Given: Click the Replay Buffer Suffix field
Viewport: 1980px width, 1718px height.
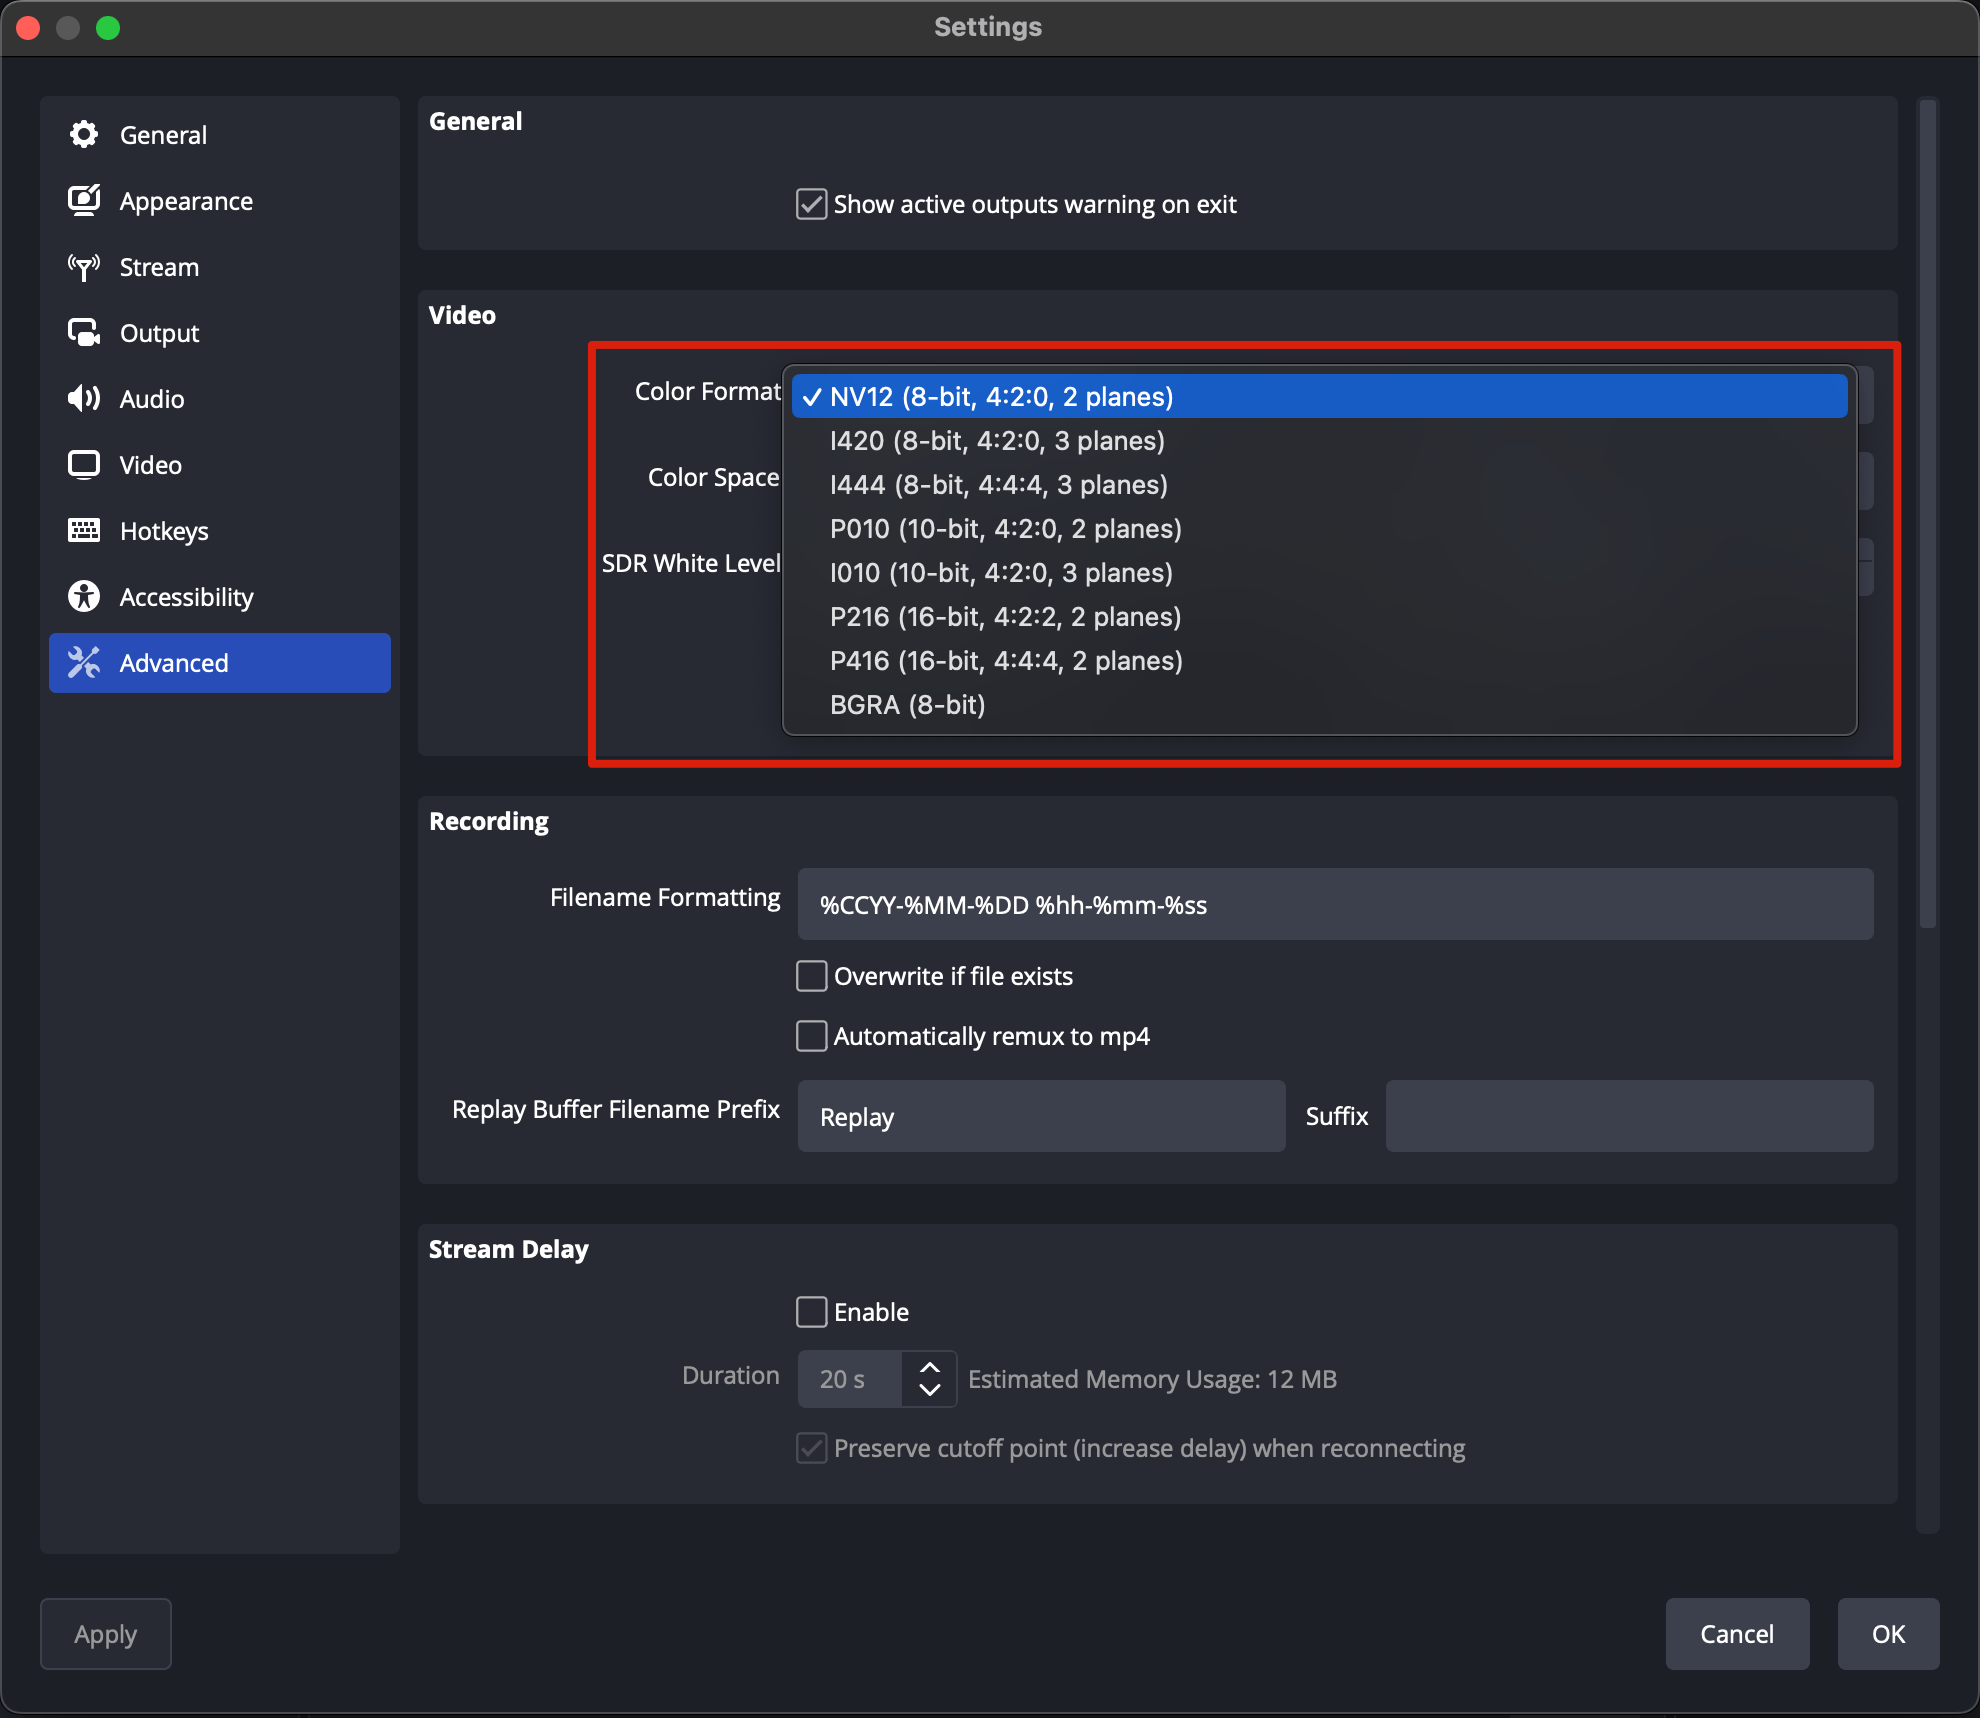Looking at the screenshot, I should click(1629, 1116).
